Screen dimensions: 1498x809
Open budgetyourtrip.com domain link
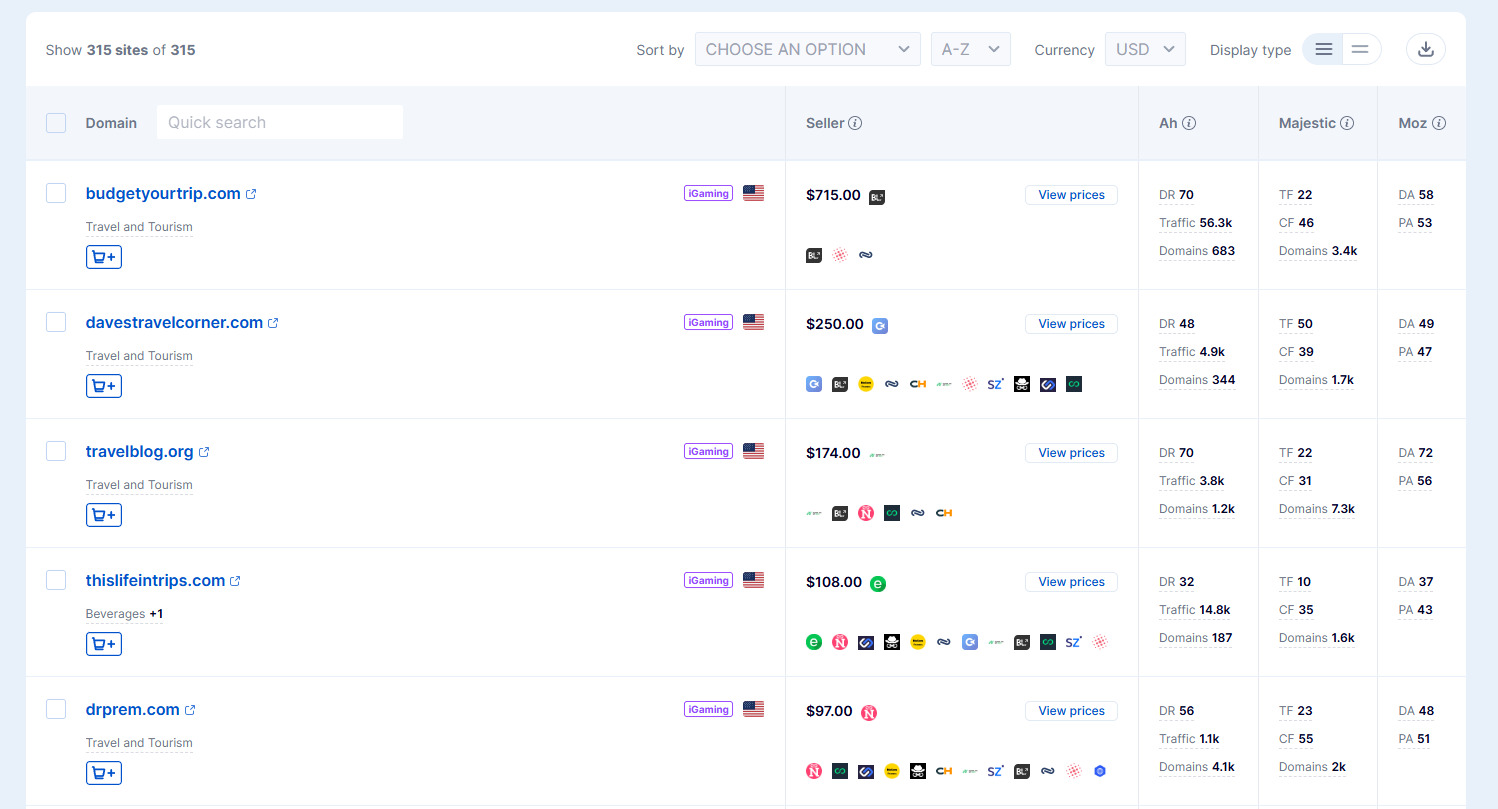(162, 193)
